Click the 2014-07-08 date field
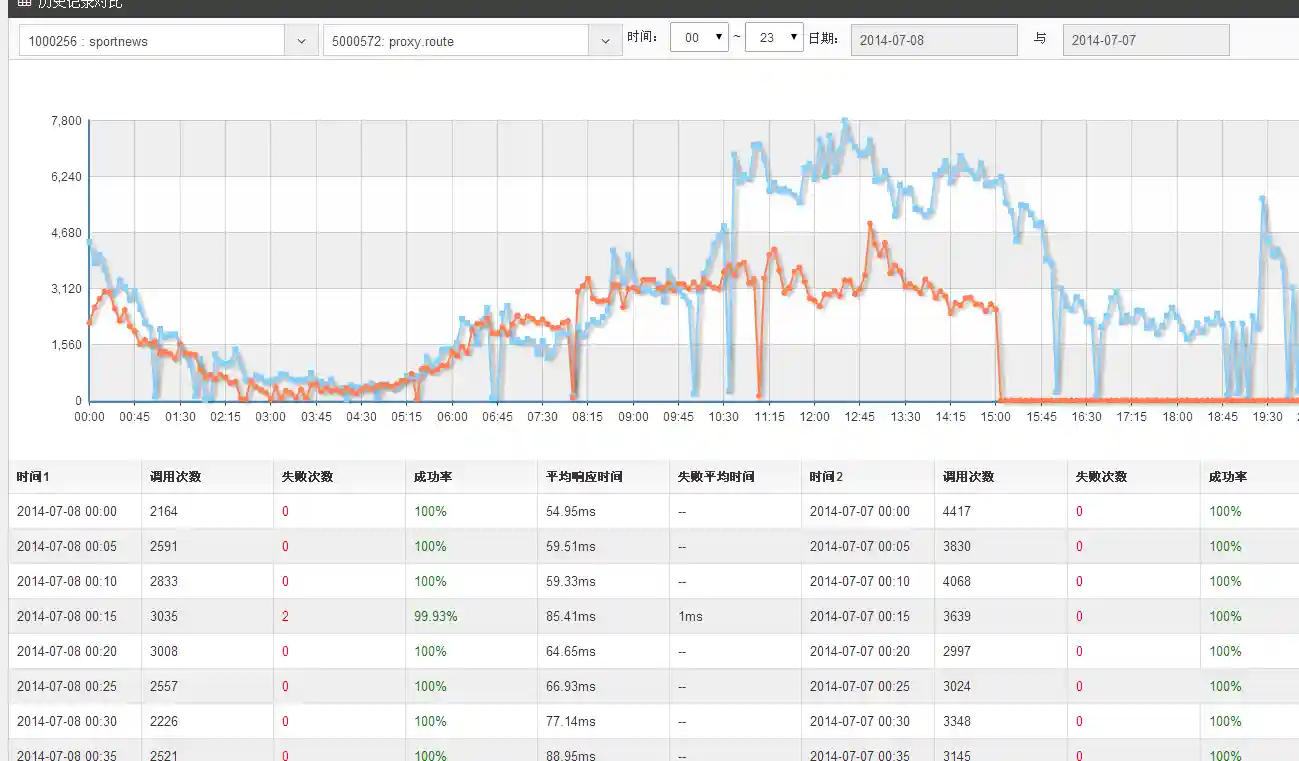 point(933,41)
